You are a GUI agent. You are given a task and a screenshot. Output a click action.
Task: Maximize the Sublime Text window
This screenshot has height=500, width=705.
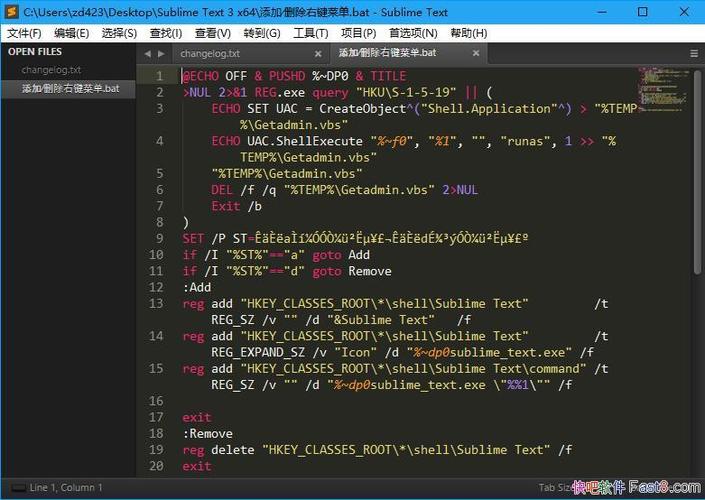pos(643,12)
